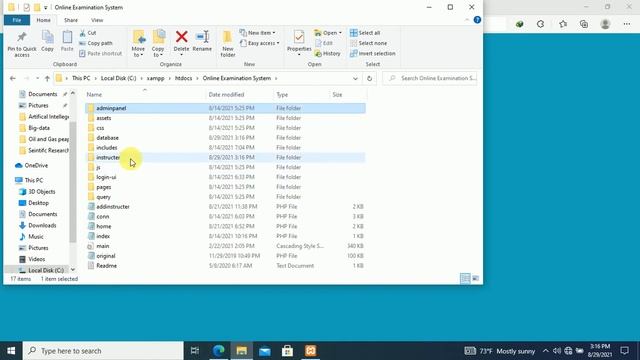
Task: Open XAMPP from taskbar
Action: click(310, 351)
